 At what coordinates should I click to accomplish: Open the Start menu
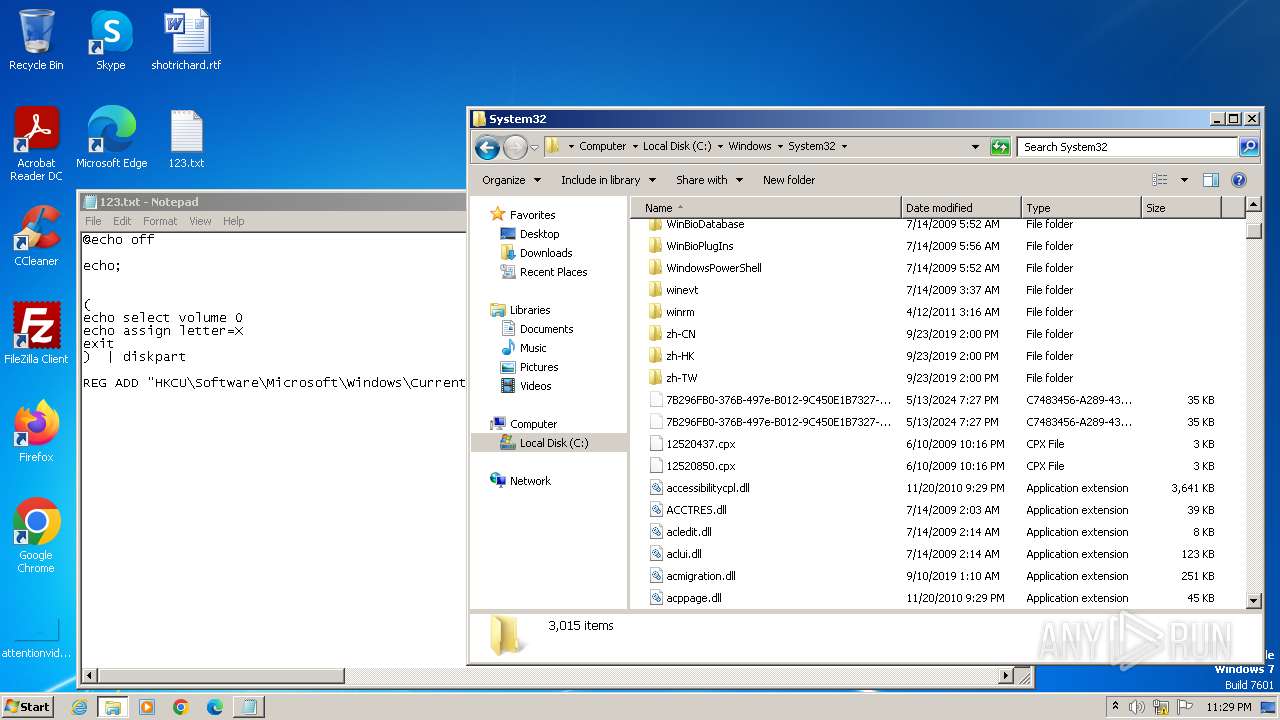pyautogui.click(x=27, y=707)
